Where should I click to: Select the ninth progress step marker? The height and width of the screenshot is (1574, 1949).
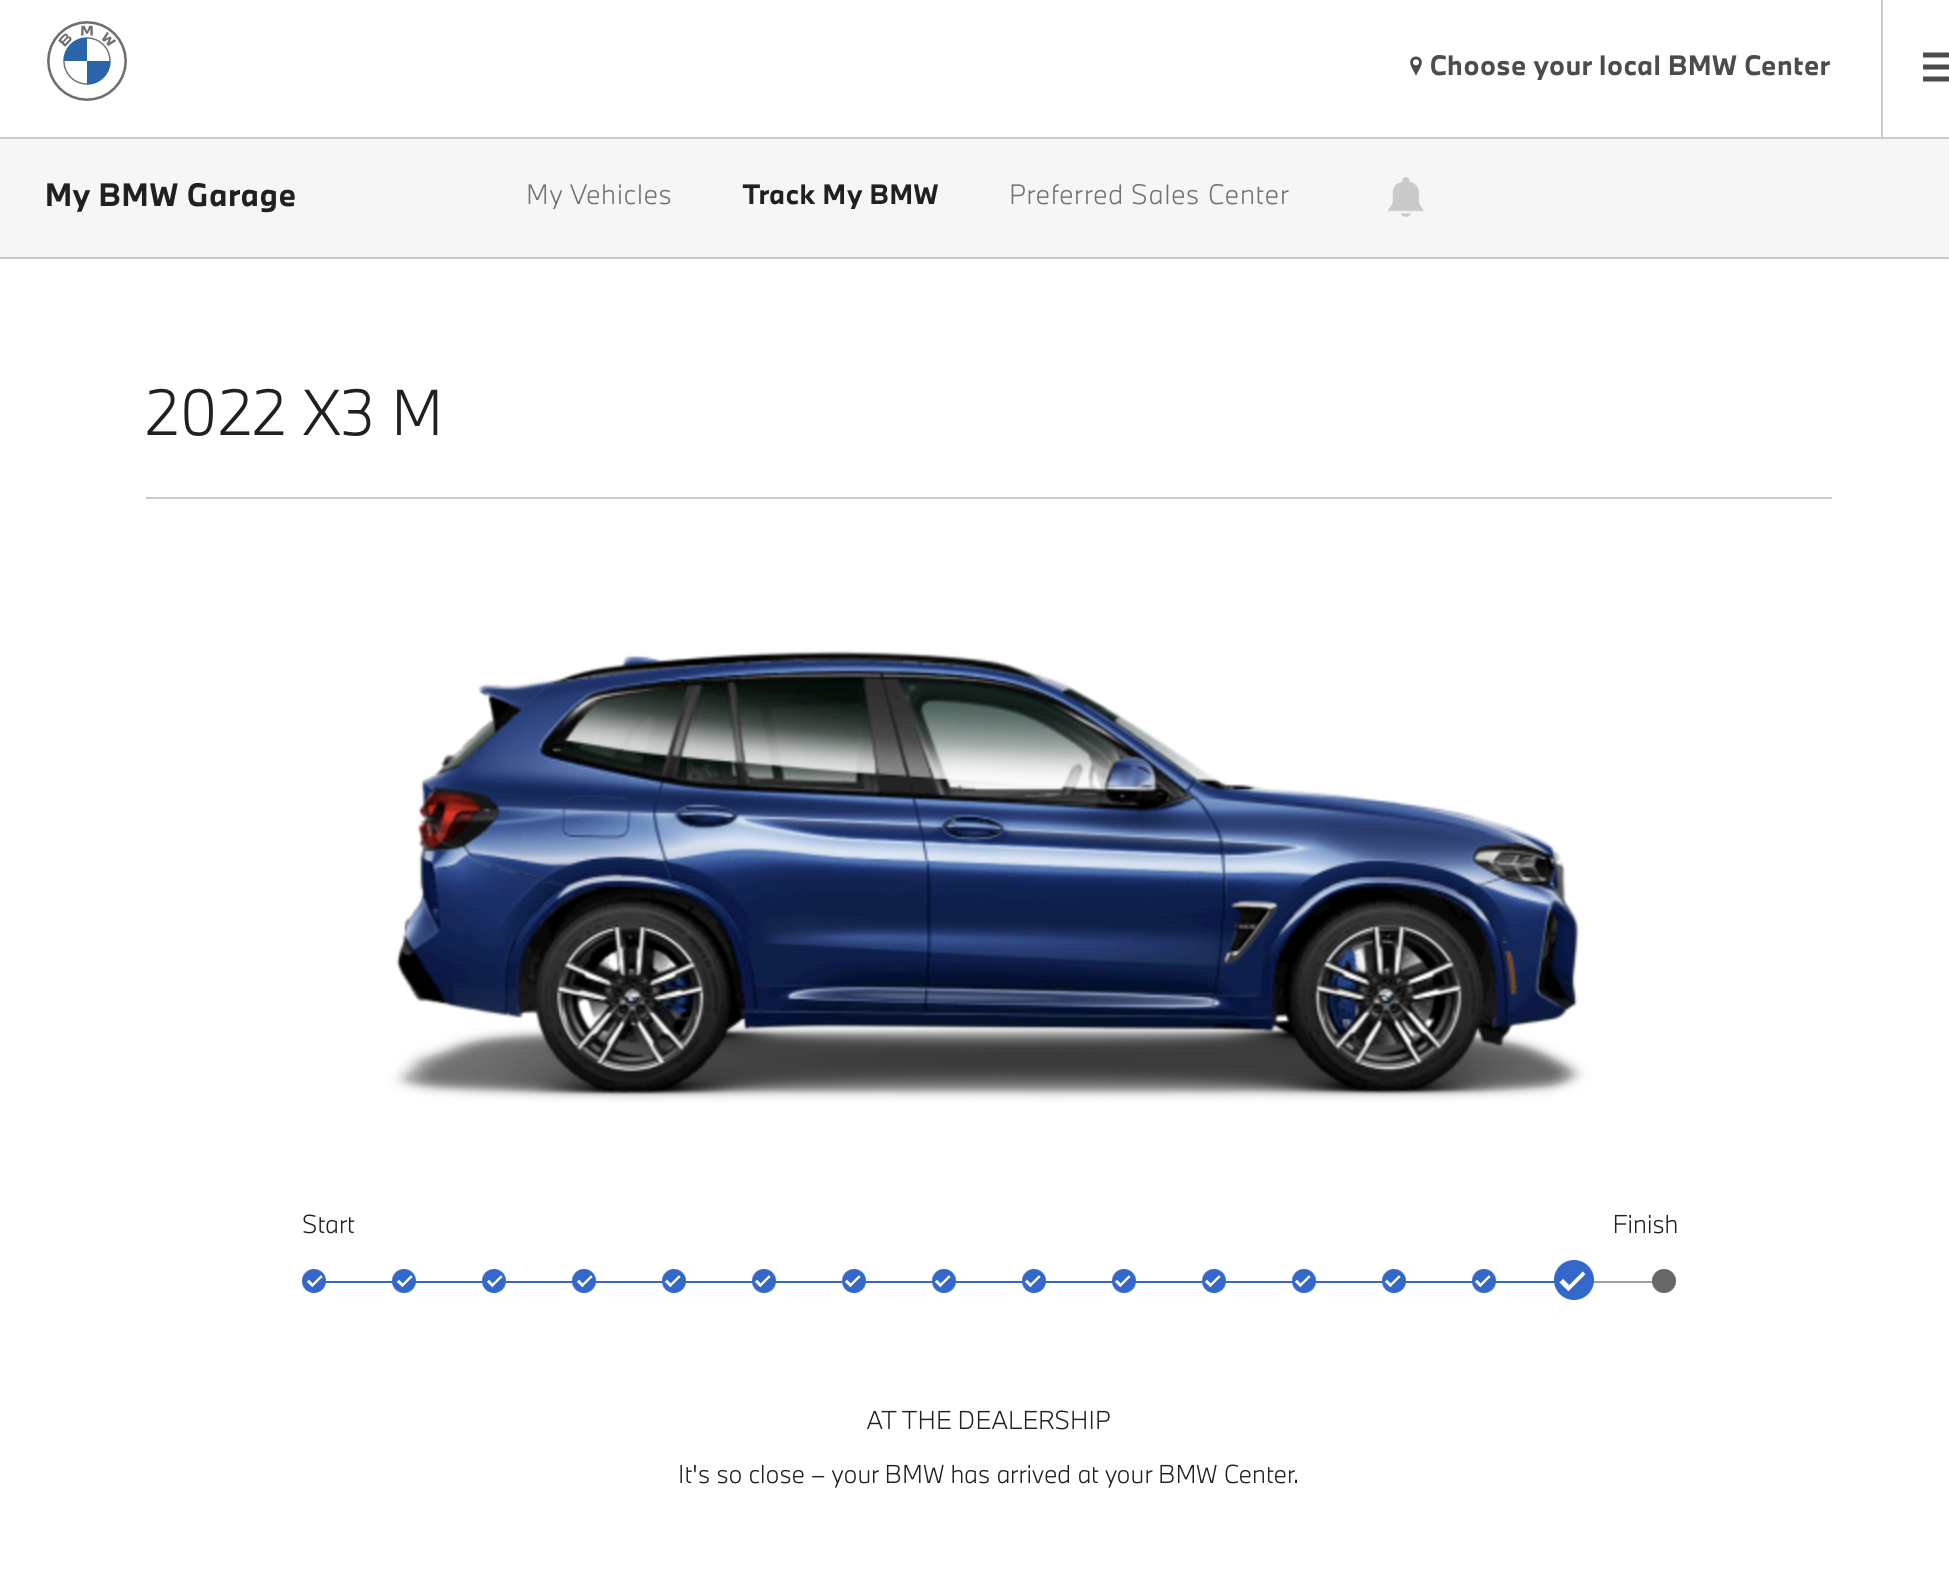[1034, 1281]
